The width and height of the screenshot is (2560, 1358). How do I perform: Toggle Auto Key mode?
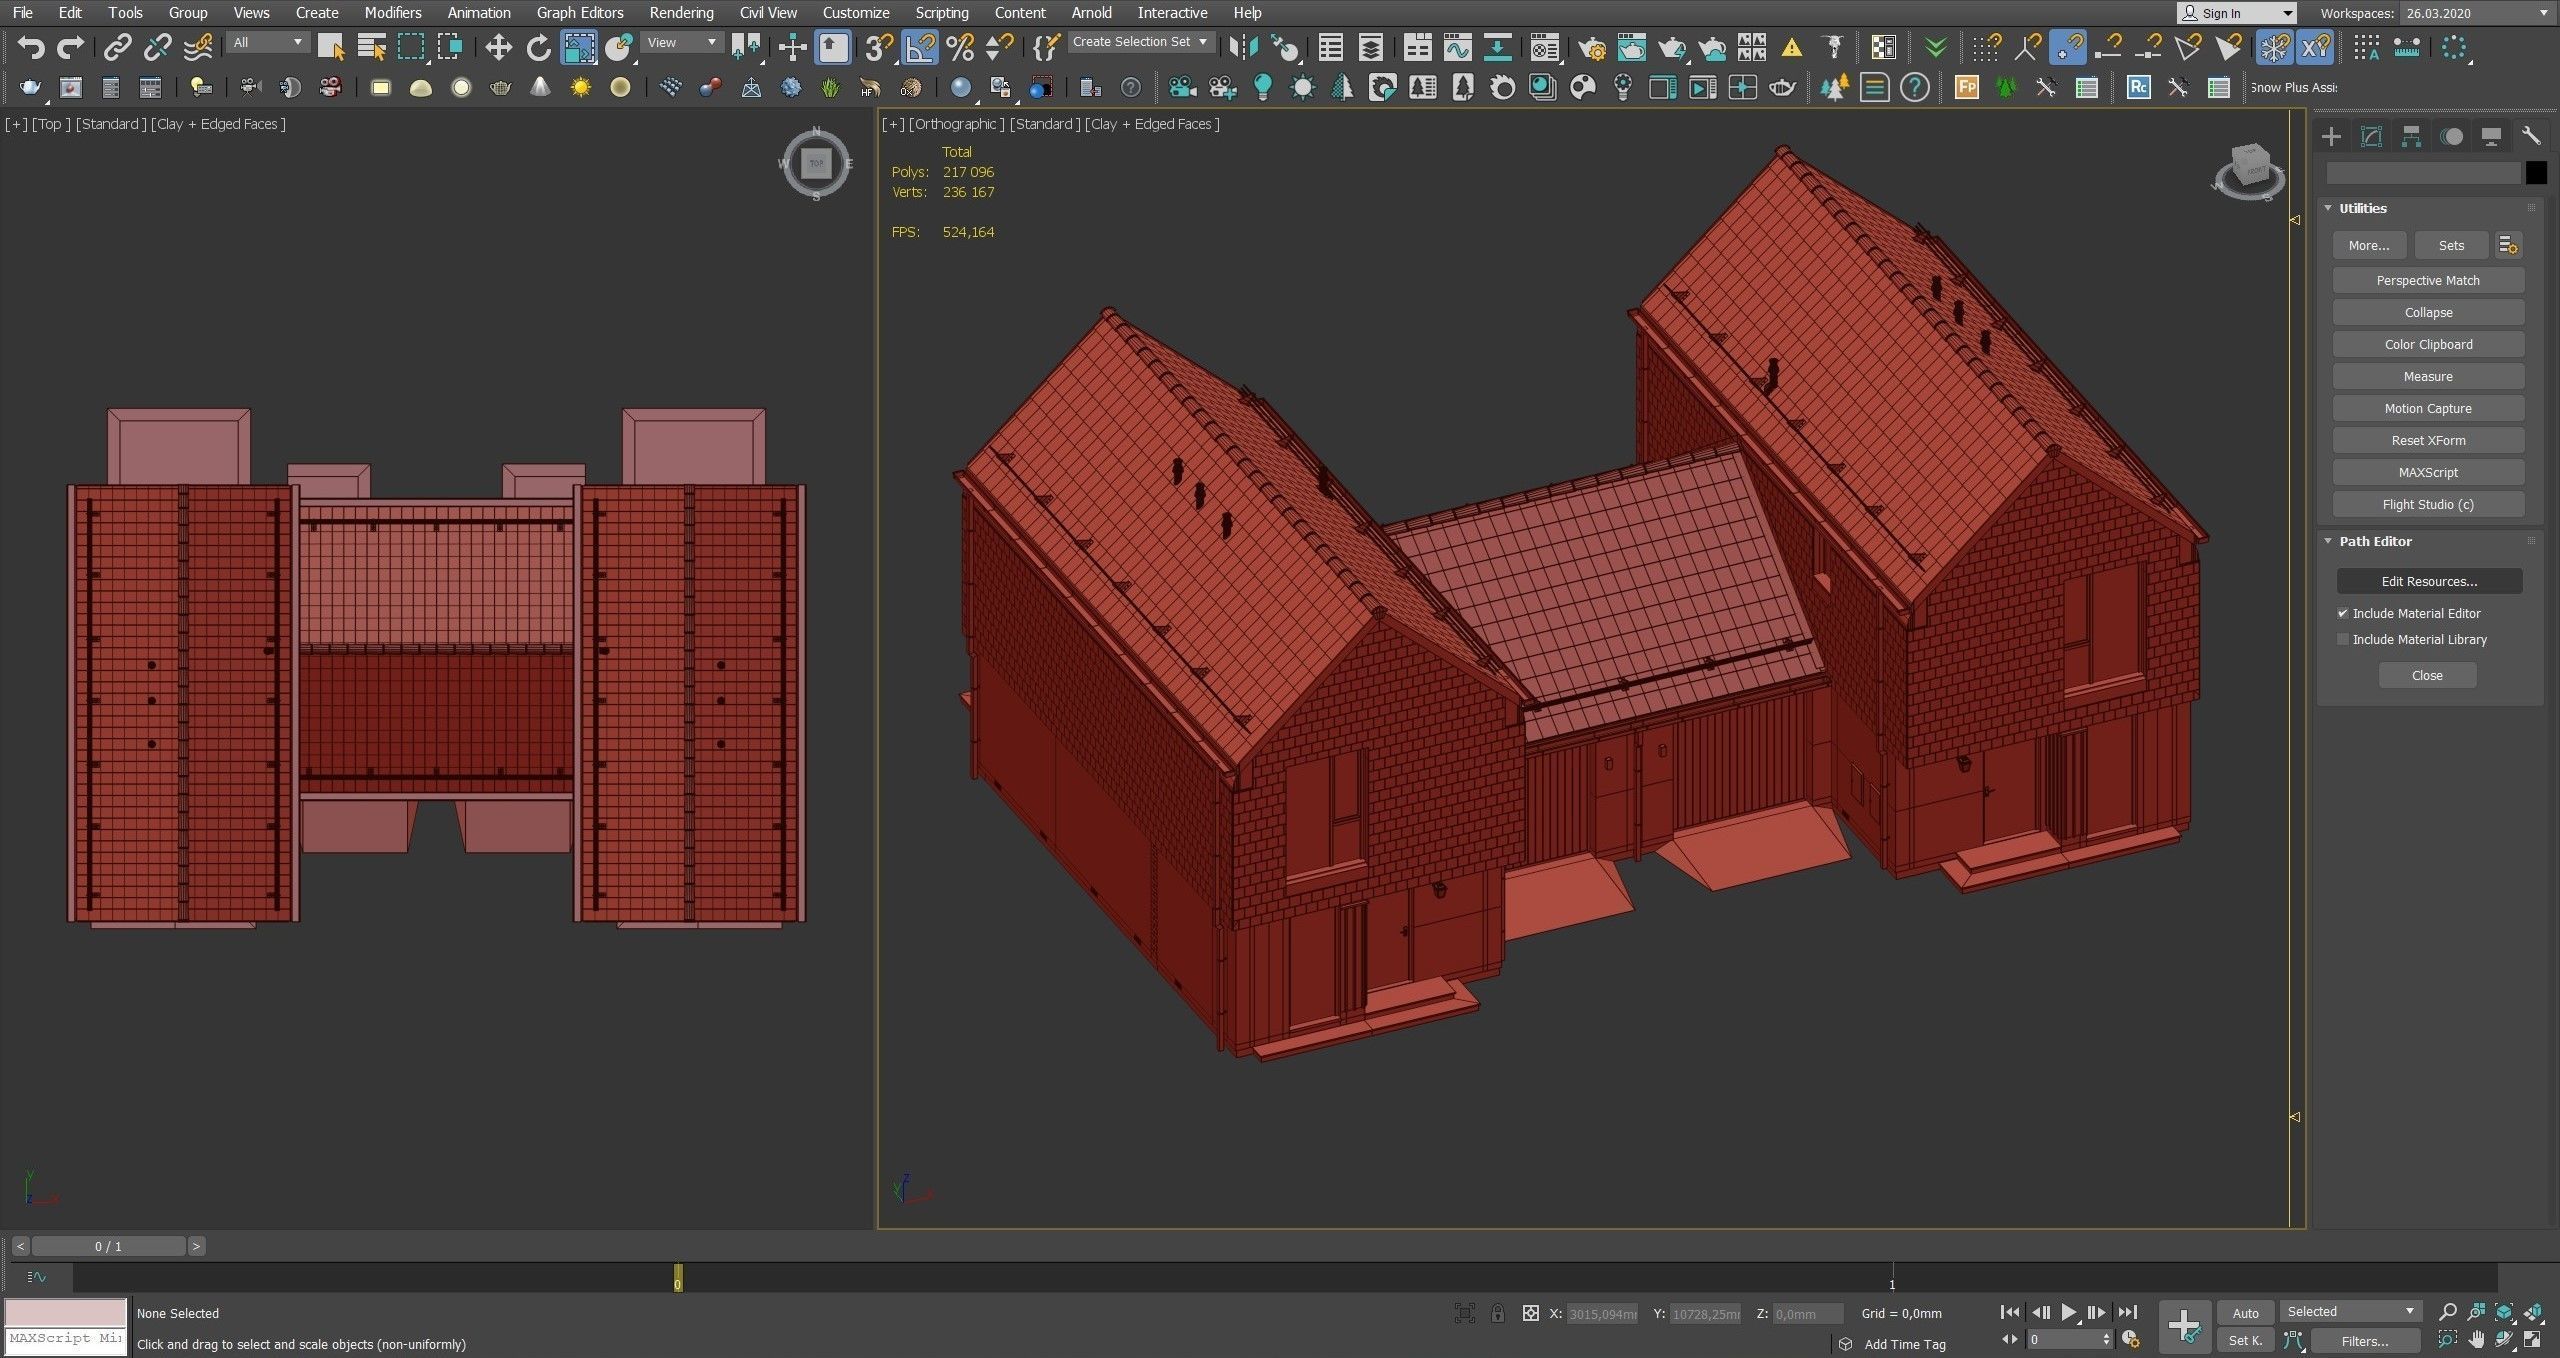[2245, 1313]
